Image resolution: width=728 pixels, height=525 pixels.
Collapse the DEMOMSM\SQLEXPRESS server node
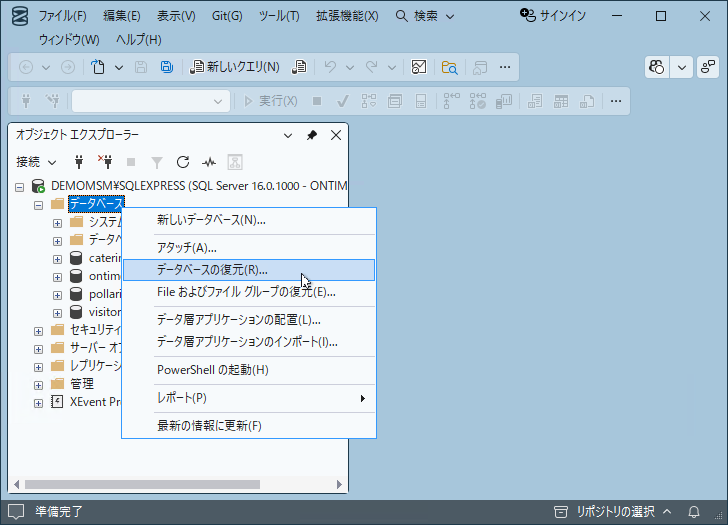pos(20,186)
